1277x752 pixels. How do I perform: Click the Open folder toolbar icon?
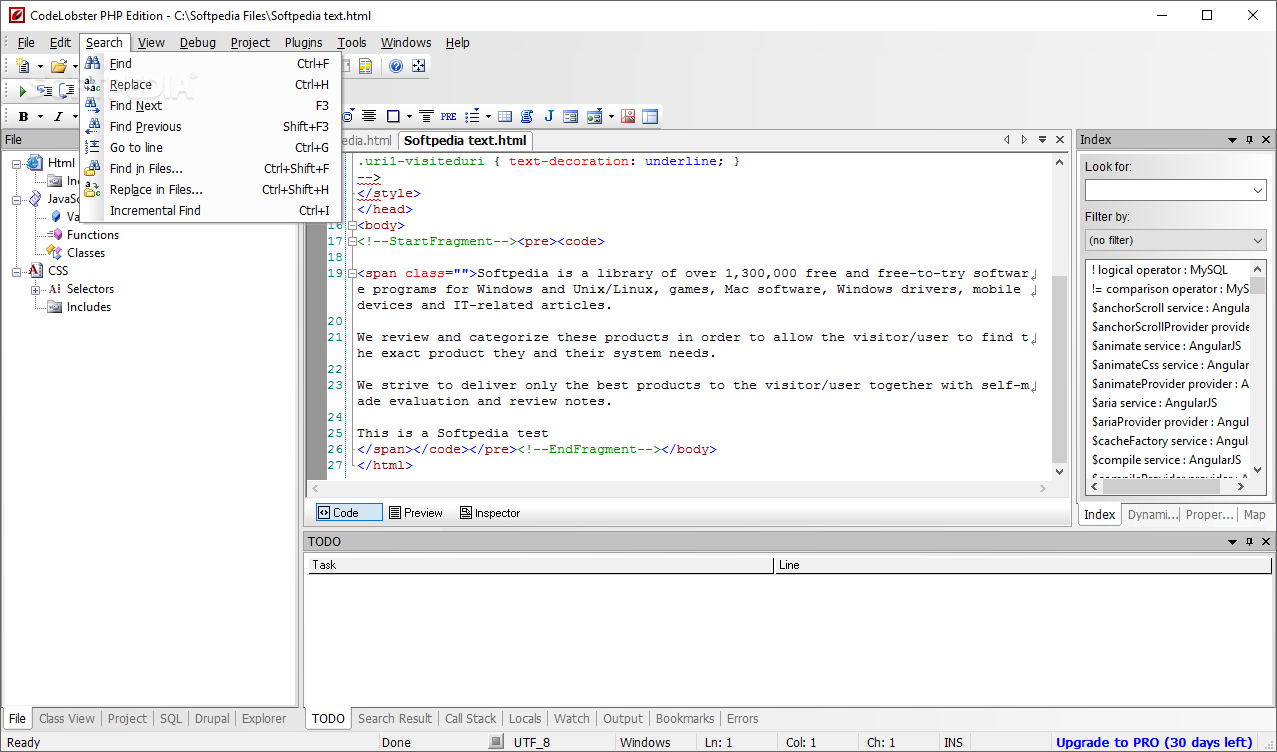tap(59, 66)
